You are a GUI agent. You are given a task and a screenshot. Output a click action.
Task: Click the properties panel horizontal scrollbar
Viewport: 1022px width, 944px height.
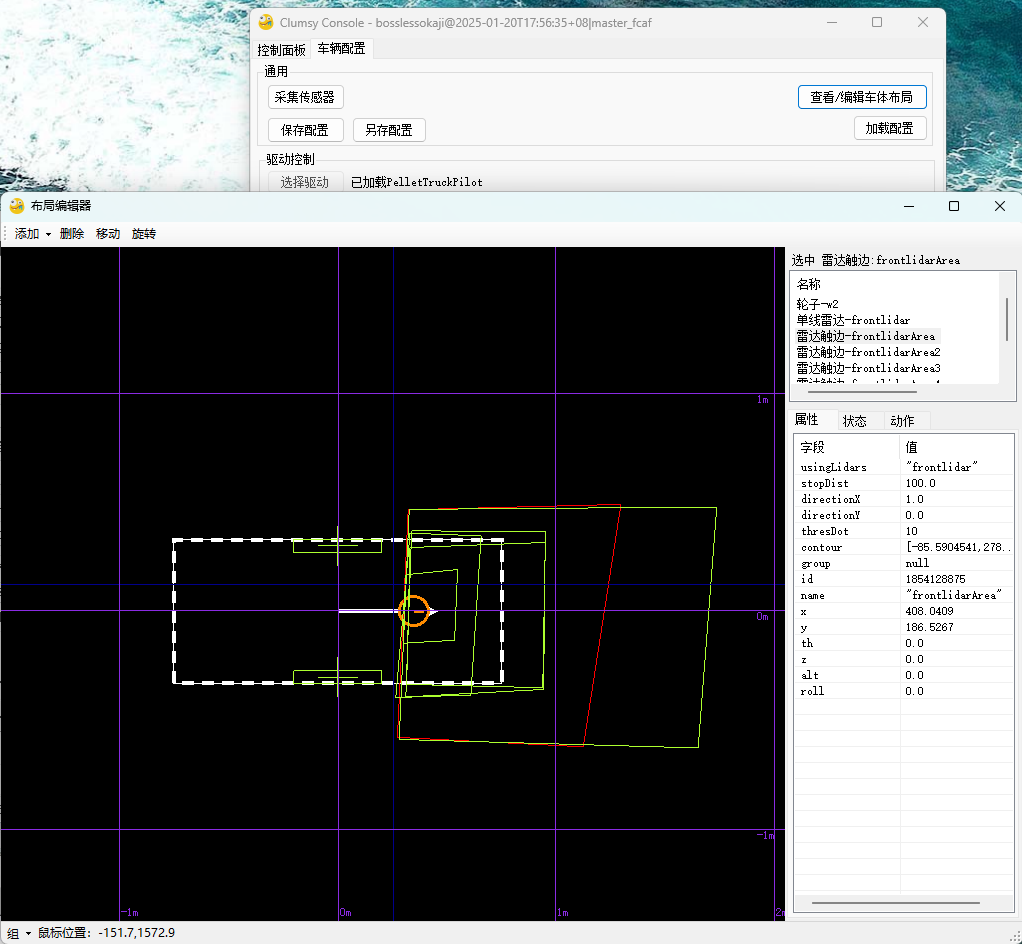[x=895, y=903]
